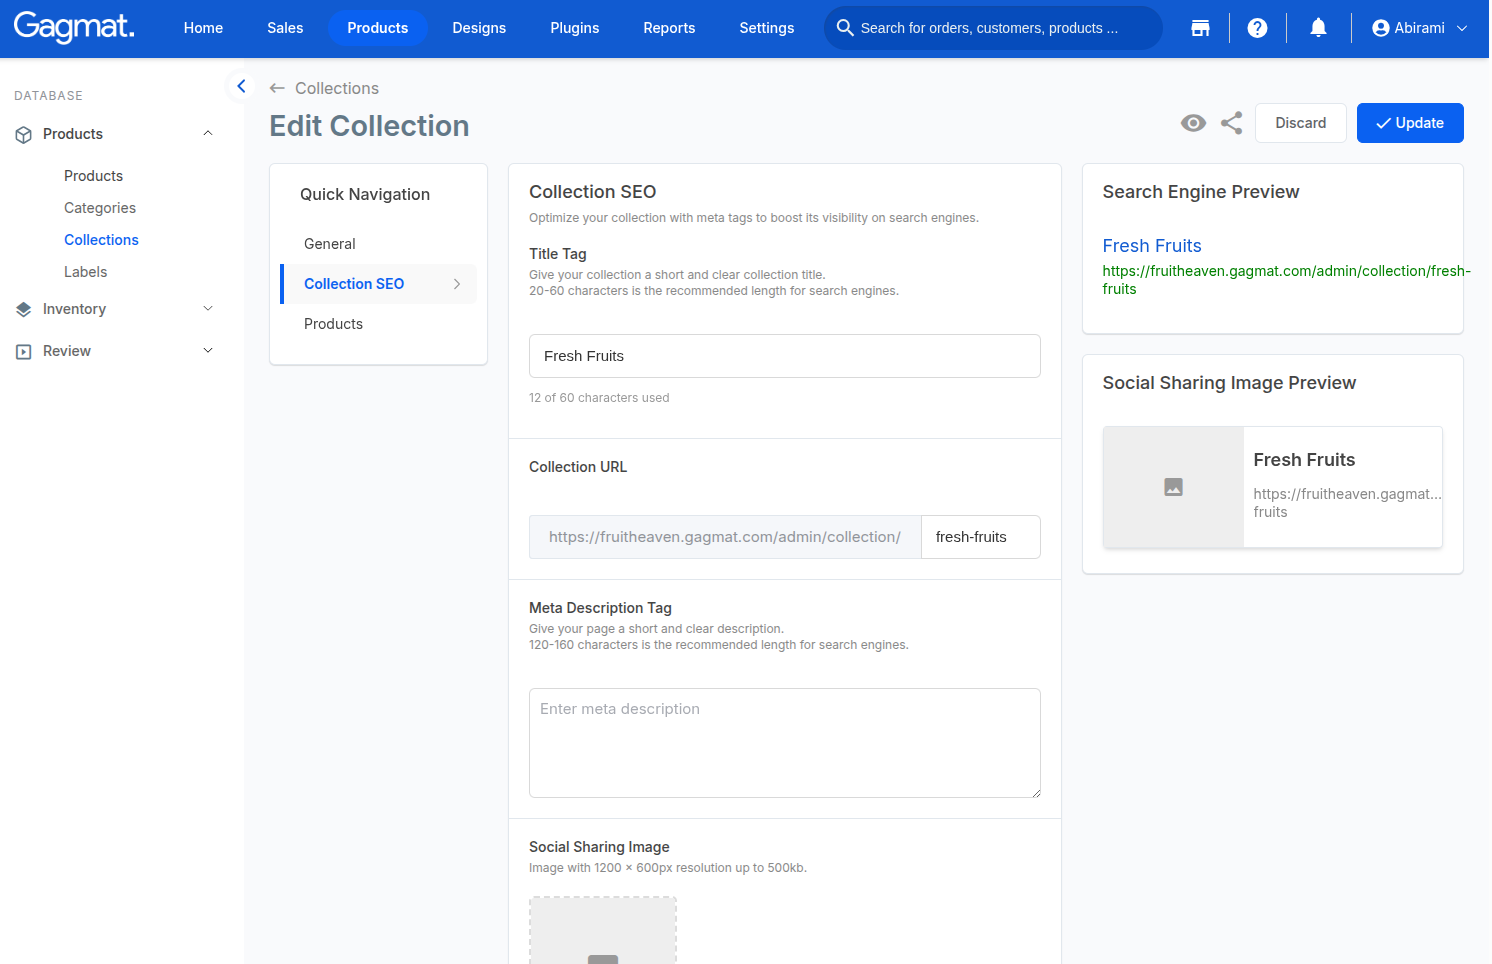This screenshot has width=1492, height=964.
Task: Click the search magnifier icon
Action: pos(845,28)
